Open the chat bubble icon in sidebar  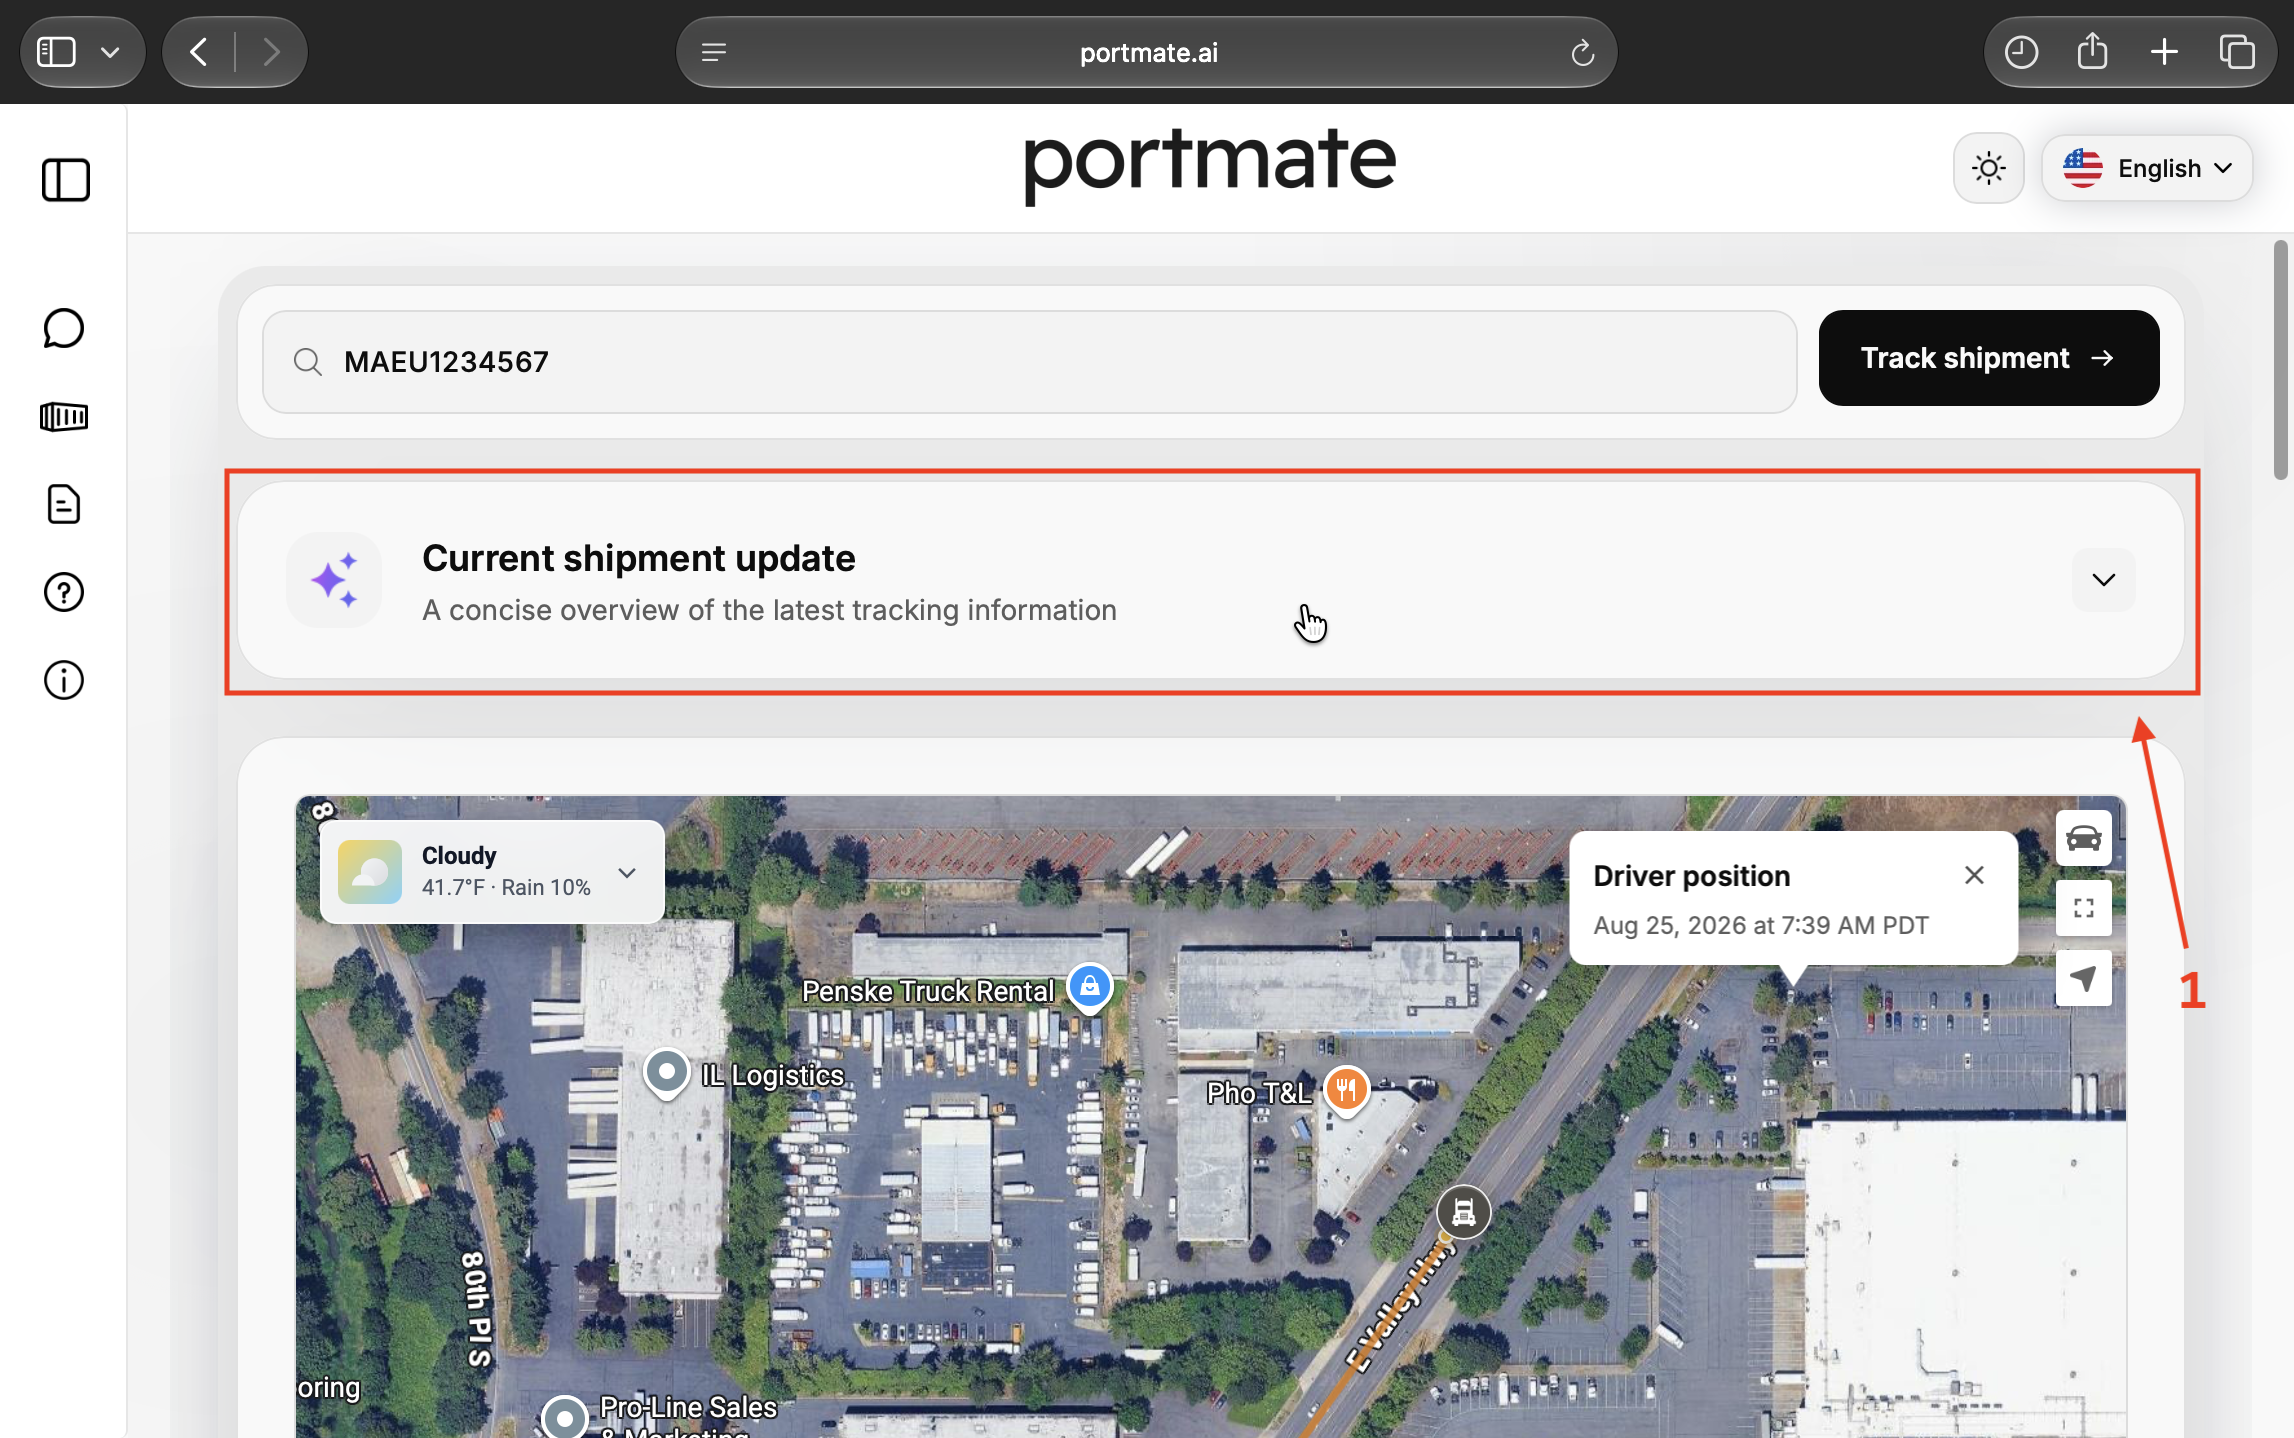pos(64,328)
